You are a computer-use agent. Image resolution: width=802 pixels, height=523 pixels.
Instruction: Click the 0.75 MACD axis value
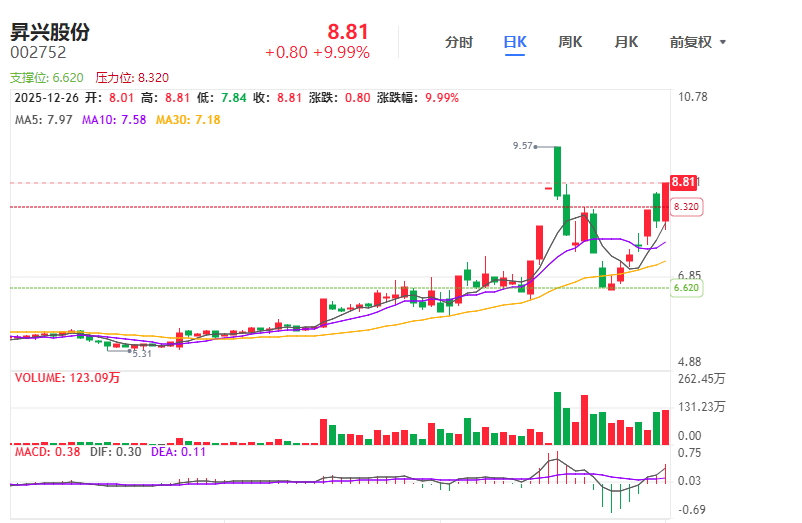(x=689, y=453)
